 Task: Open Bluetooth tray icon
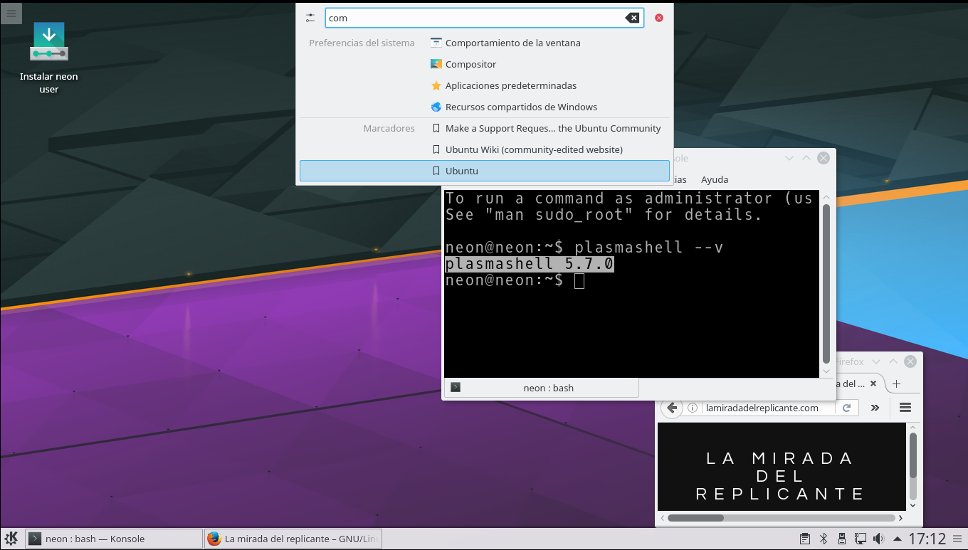[824, 539]
